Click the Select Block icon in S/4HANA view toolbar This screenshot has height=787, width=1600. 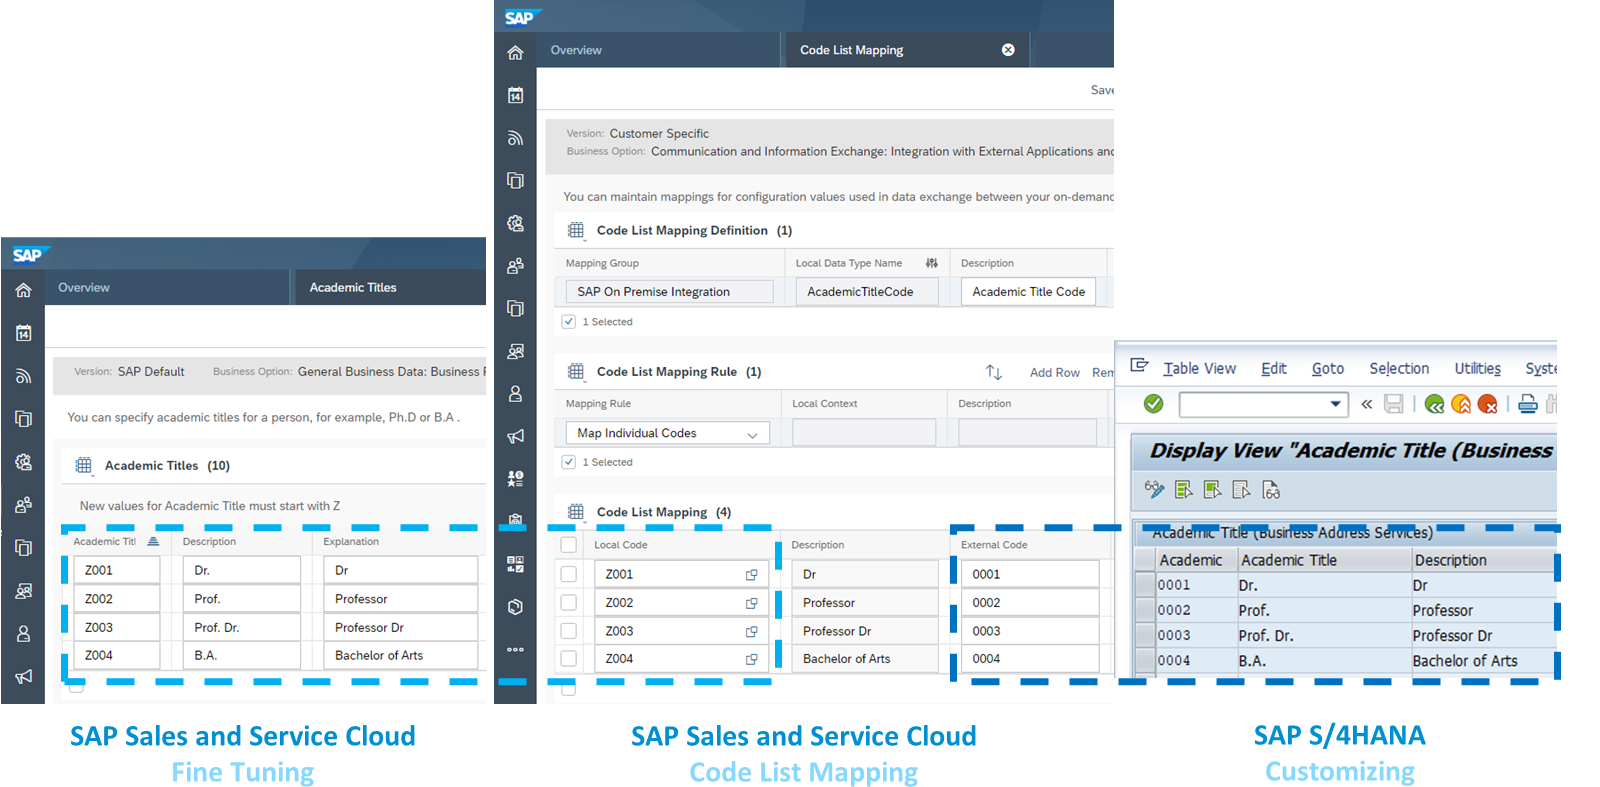point(1213,489)
